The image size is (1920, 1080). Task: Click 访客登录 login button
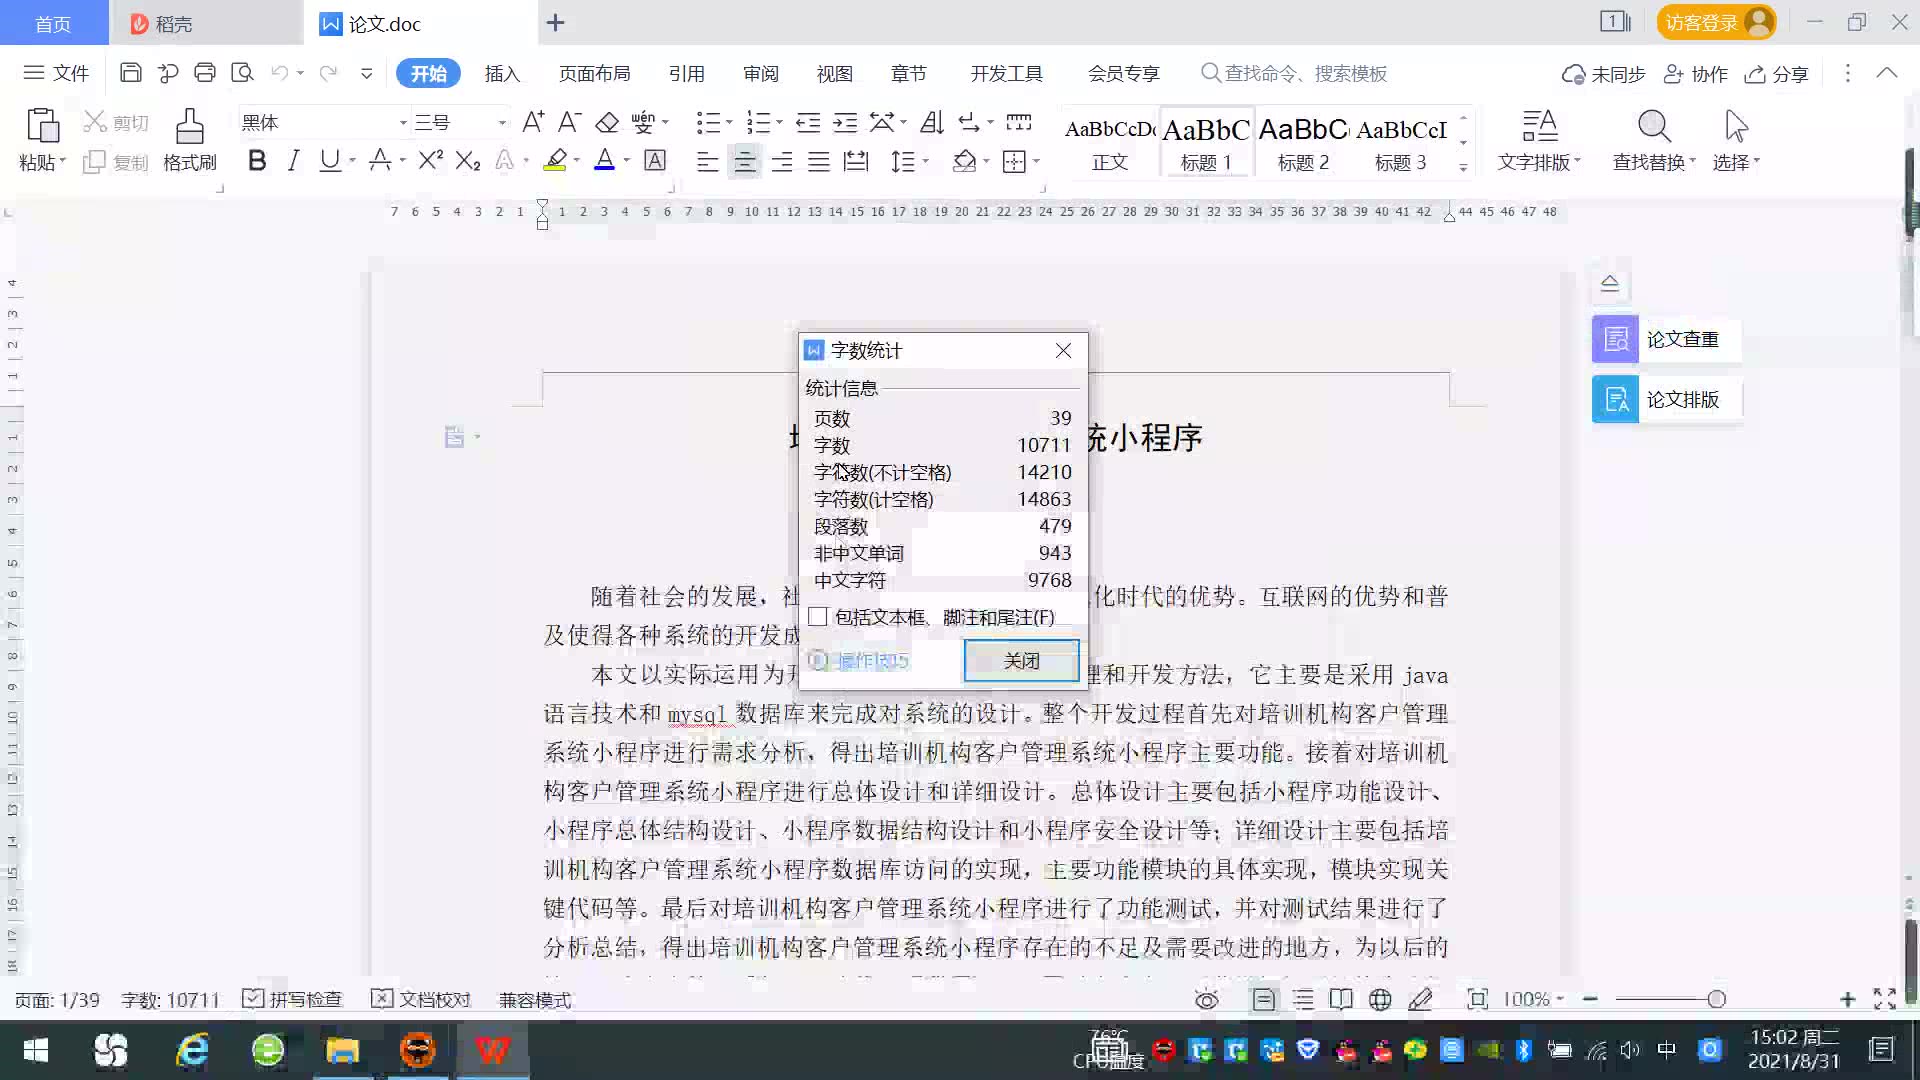(1716, 22)
